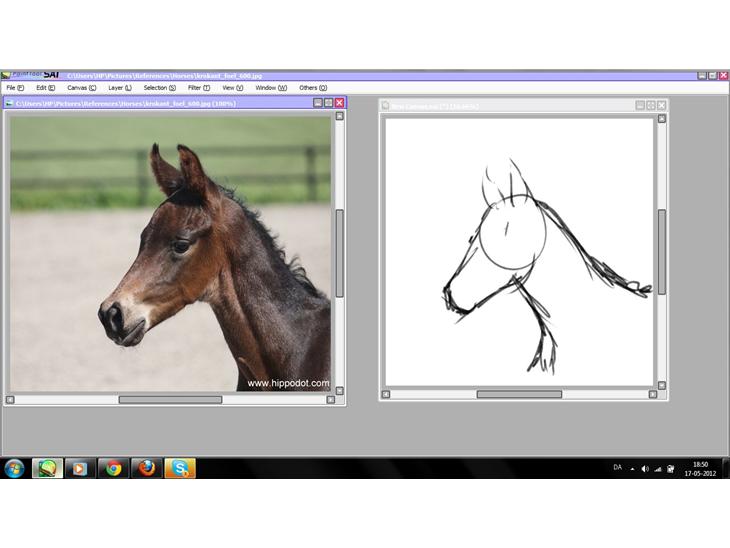The image size is (730, 548).
Task: Open Skype from the taskbar
Action: pyautogui.click(x=181, y=468)
